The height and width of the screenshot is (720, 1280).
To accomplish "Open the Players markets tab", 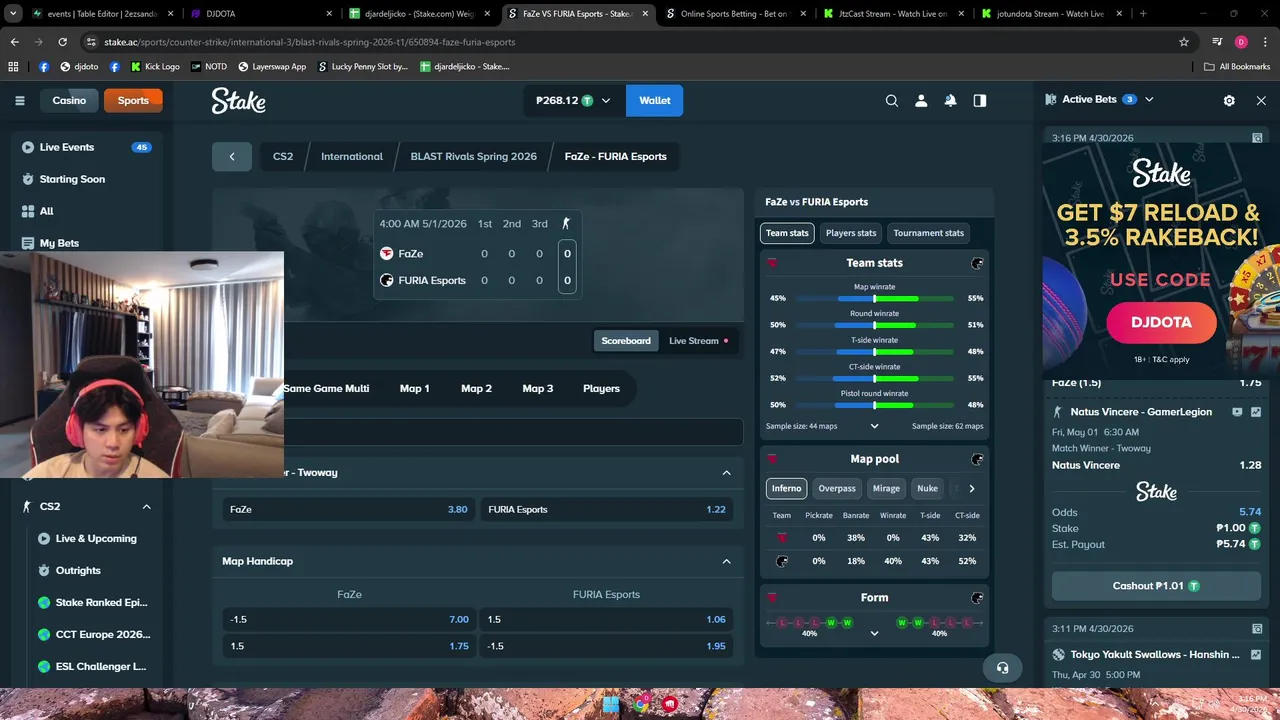I will pos(601,388).
